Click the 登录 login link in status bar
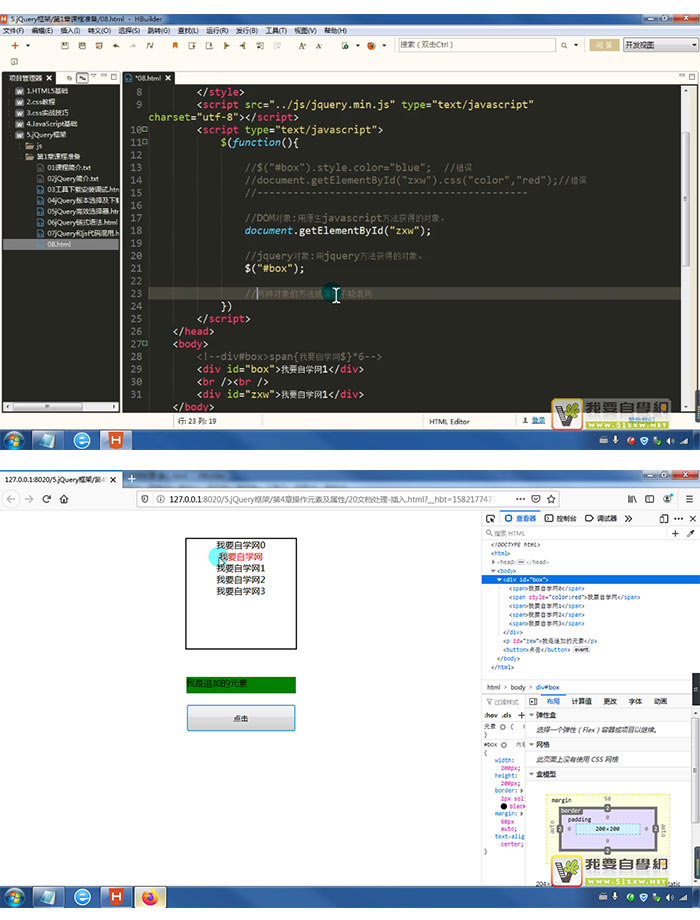Viewport: 700px width, 920px height. tap(539, 421)
